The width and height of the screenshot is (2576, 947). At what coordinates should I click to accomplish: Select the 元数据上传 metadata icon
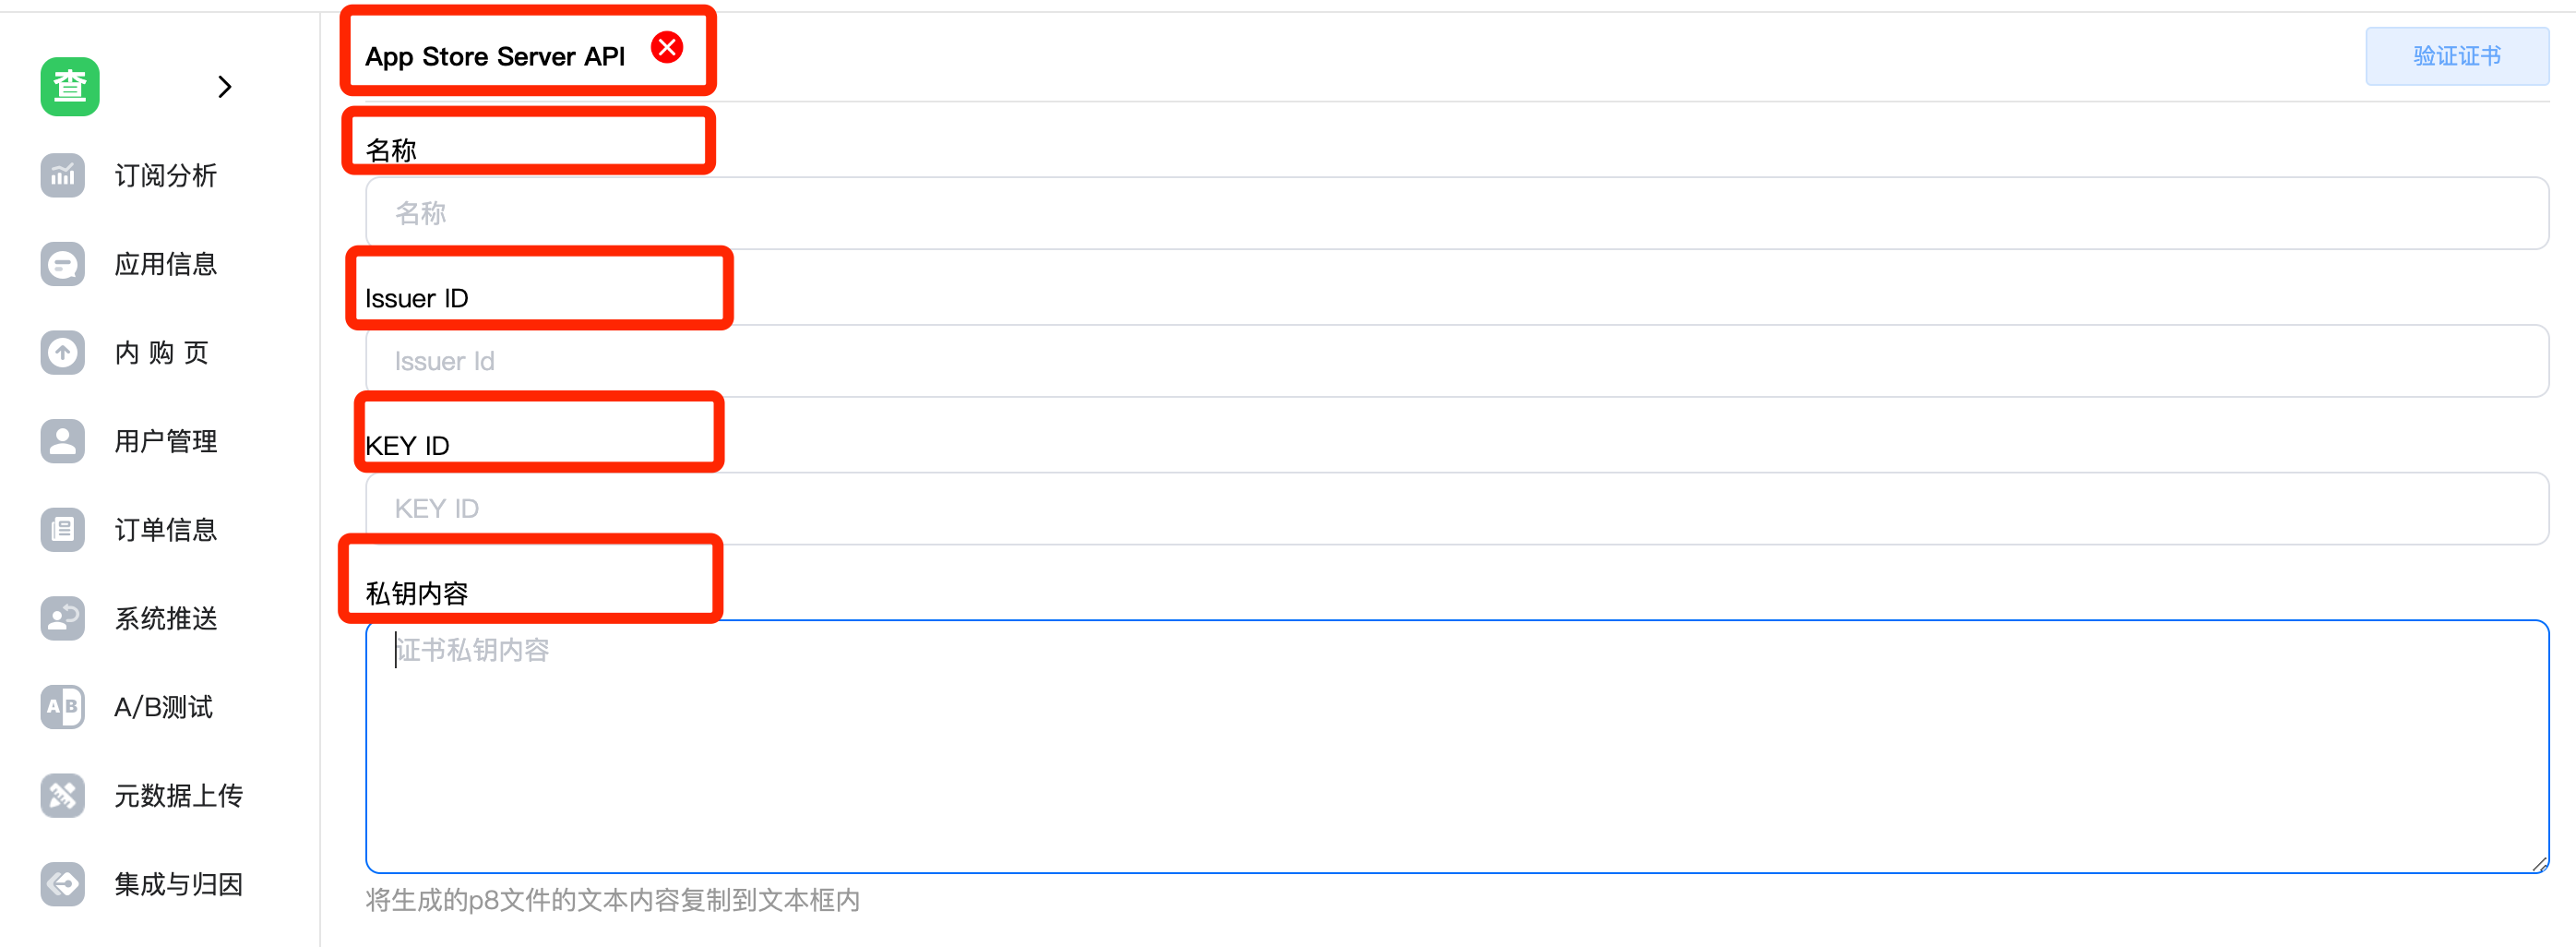click(x=62, y=795)
